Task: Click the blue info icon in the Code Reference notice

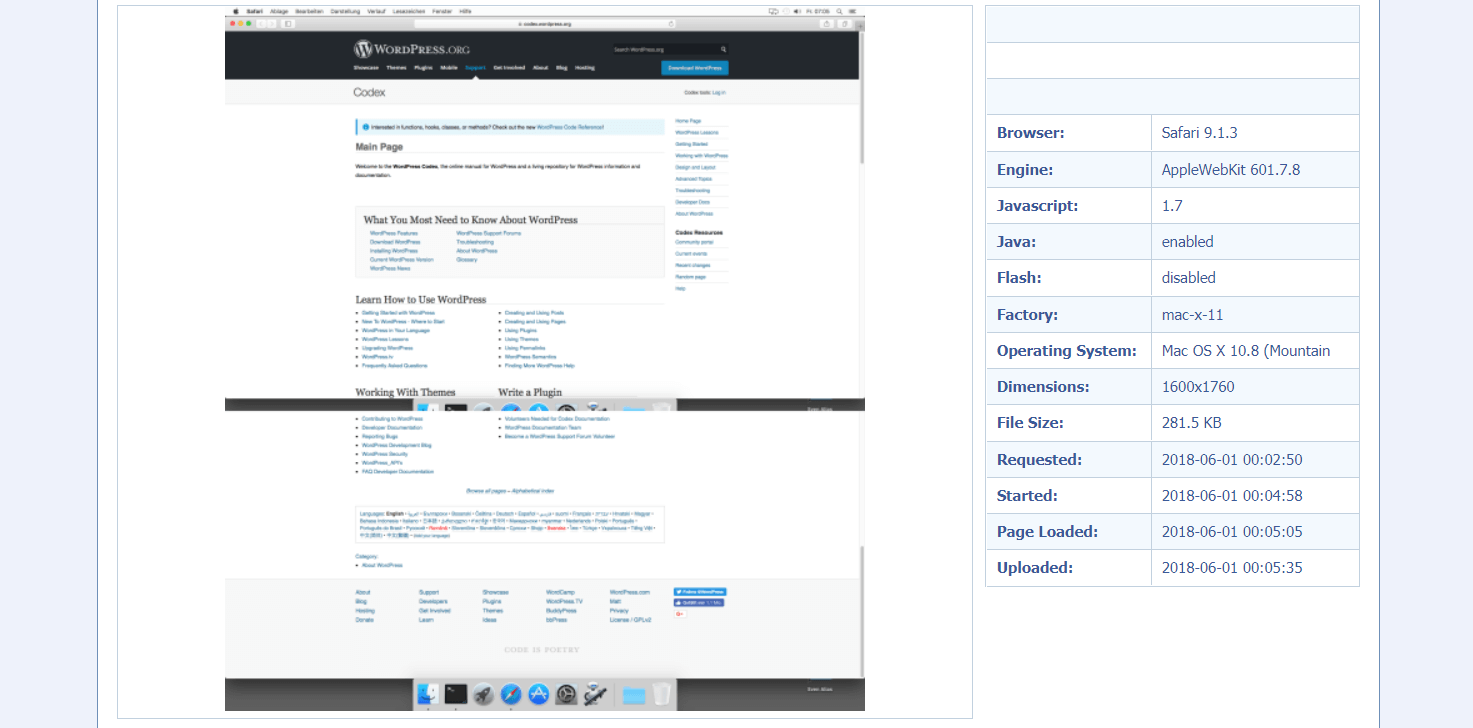Action: (x=365, y=127)
